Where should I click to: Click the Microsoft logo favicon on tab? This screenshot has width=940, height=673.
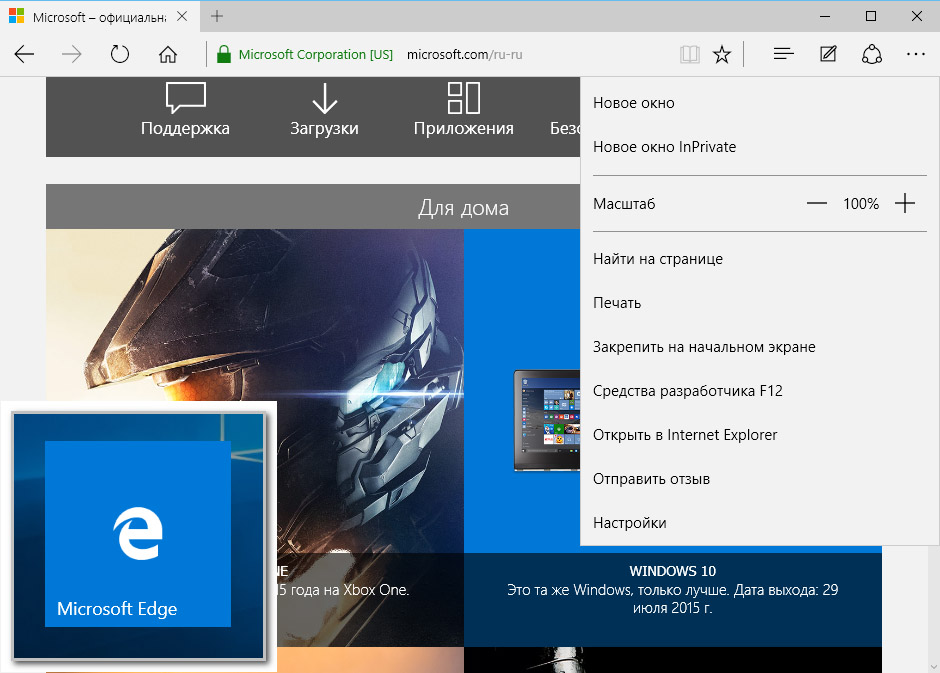[17, 16]
